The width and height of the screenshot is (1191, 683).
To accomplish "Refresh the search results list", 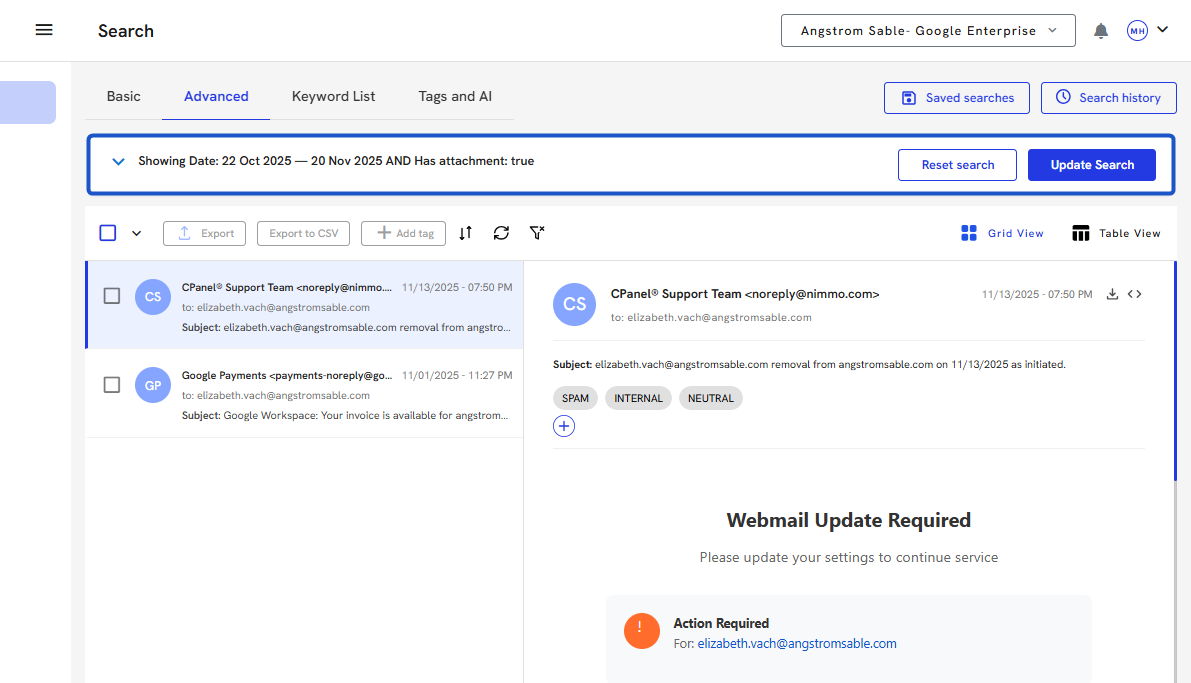I will 501,233.
